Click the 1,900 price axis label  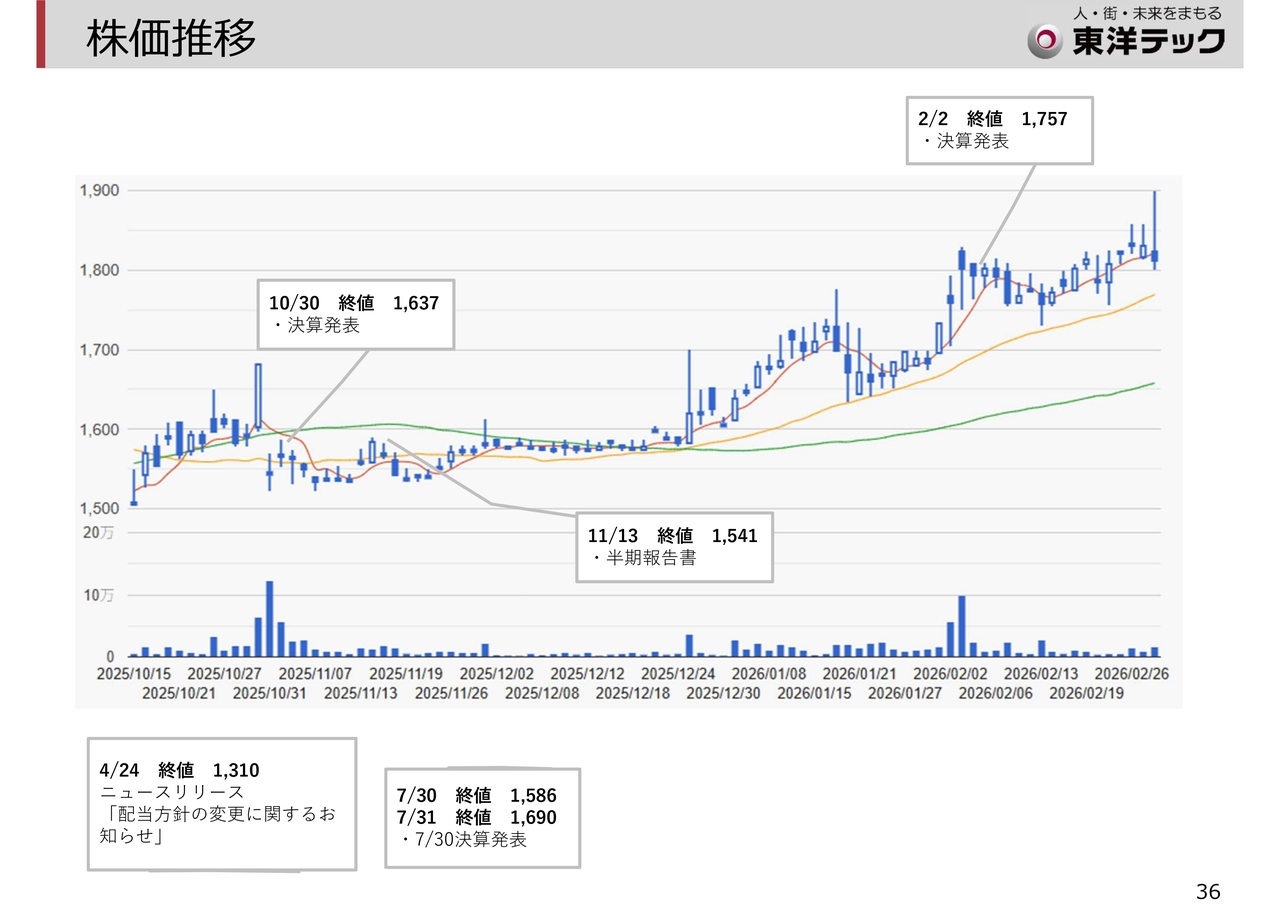99,191
